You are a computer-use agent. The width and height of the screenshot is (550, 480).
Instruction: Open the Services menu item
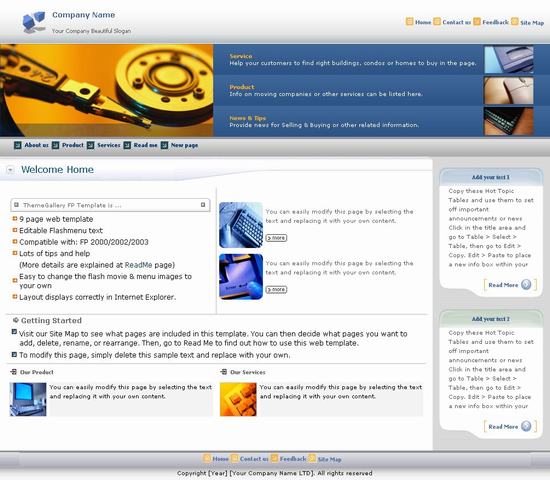[108, 145]
